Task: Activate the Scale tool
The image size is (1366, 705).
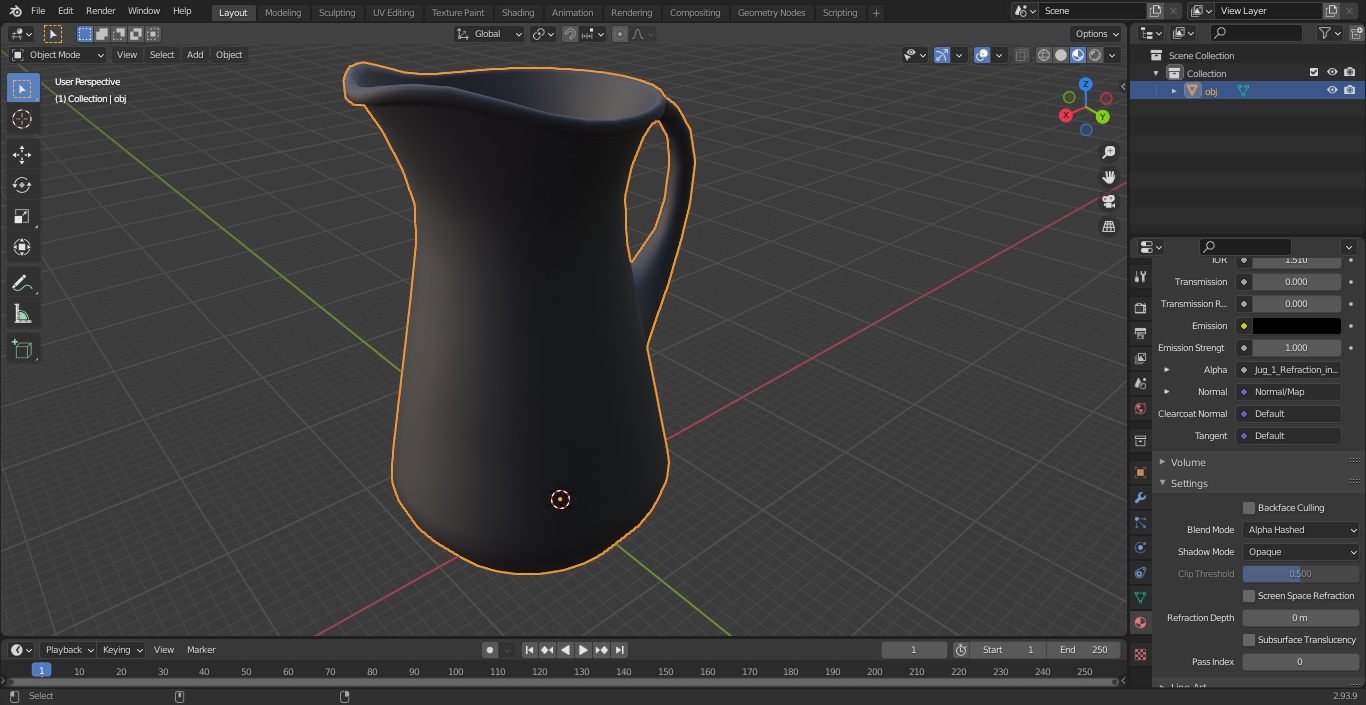Action: 22,216
